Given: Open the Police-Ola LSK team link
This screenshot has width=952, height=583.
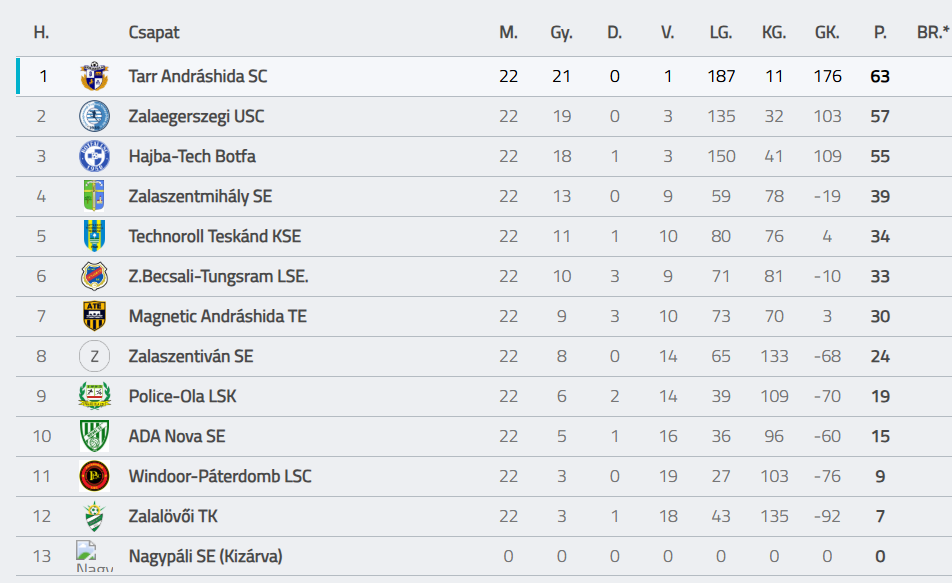Looking at the screenshot, I should click(x=182, y=396).
